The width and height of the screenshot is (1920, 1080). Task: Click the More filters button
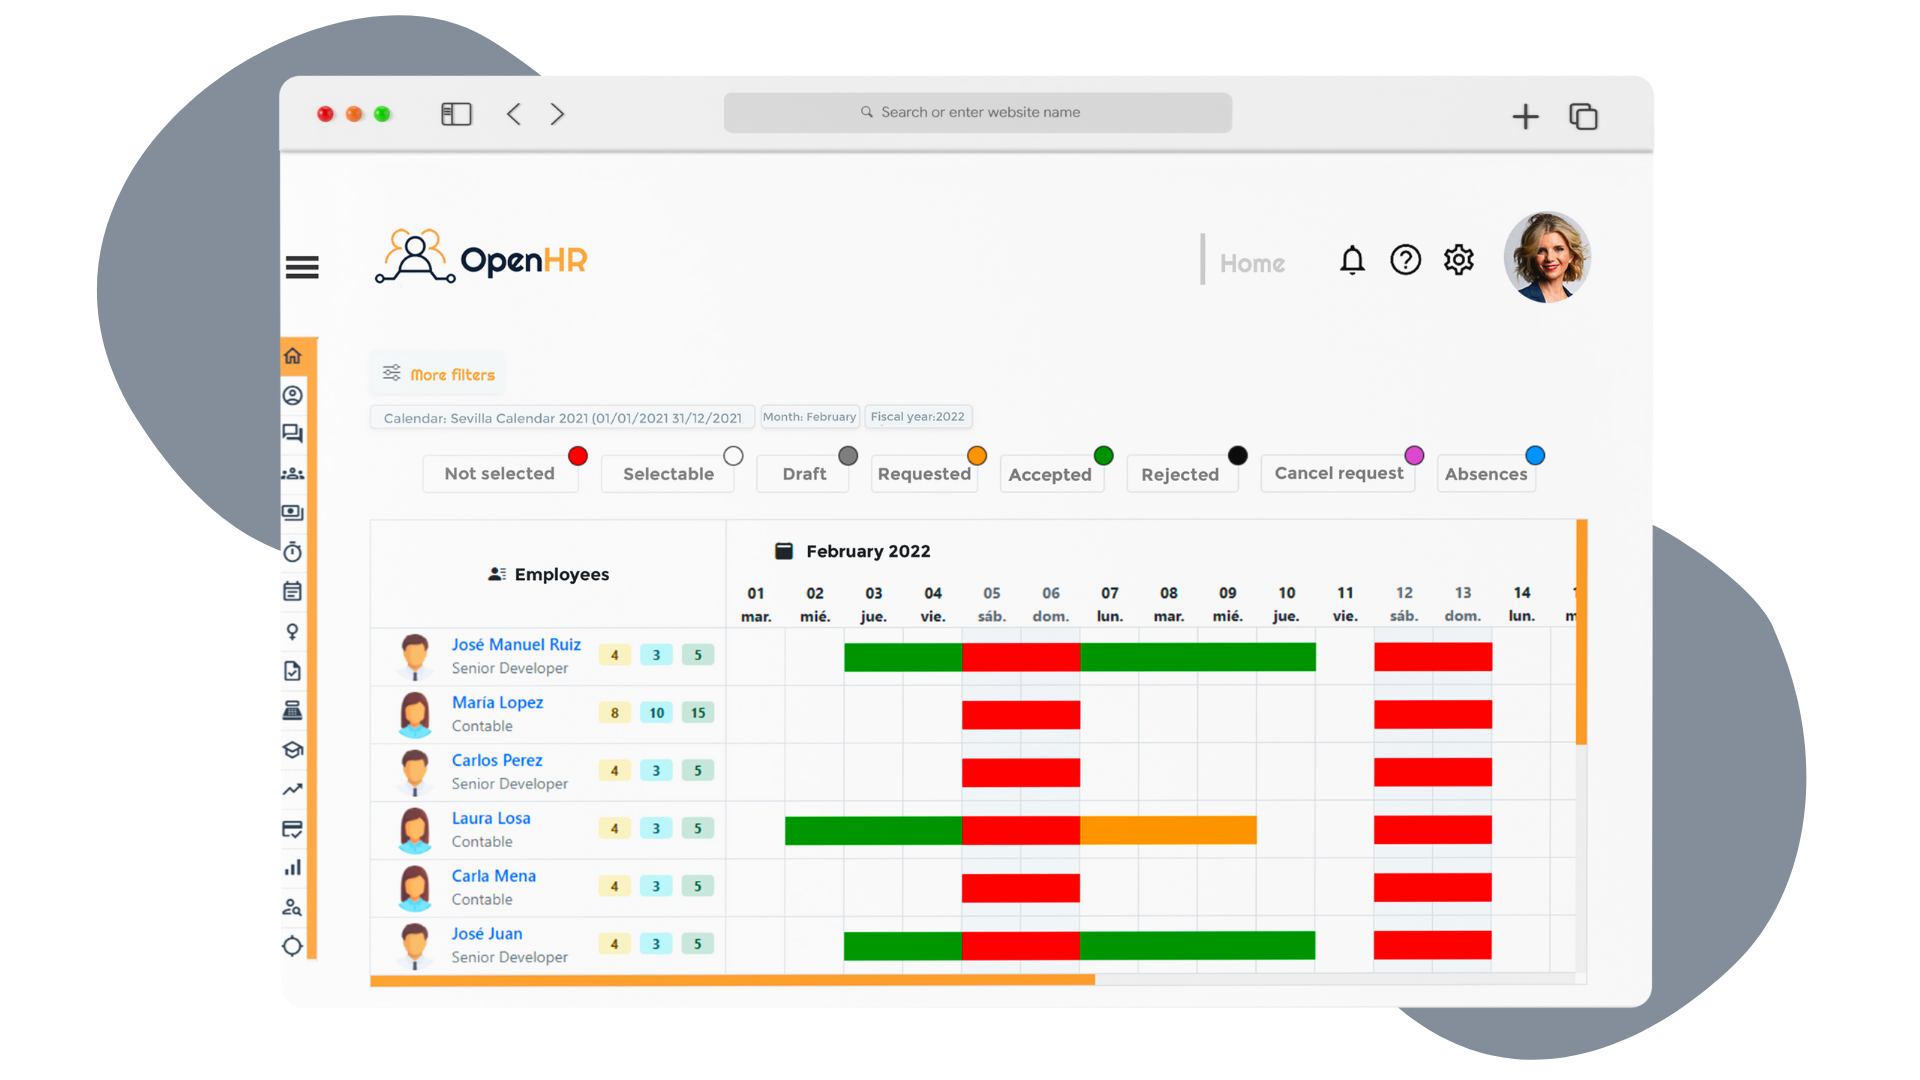(437, 374)
